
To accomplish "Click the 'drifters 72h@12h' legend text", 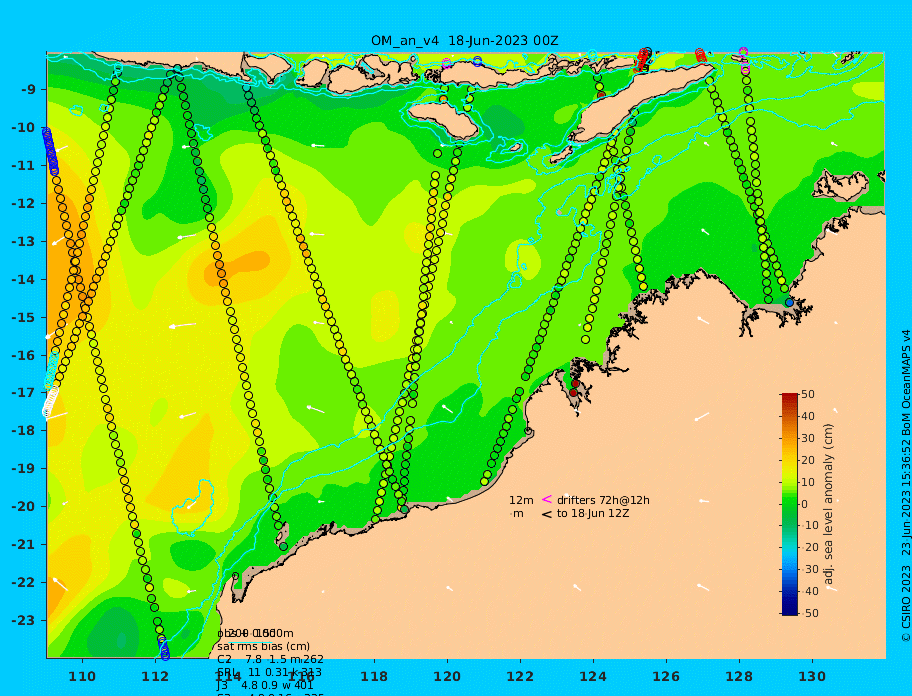I will (603, 500).
